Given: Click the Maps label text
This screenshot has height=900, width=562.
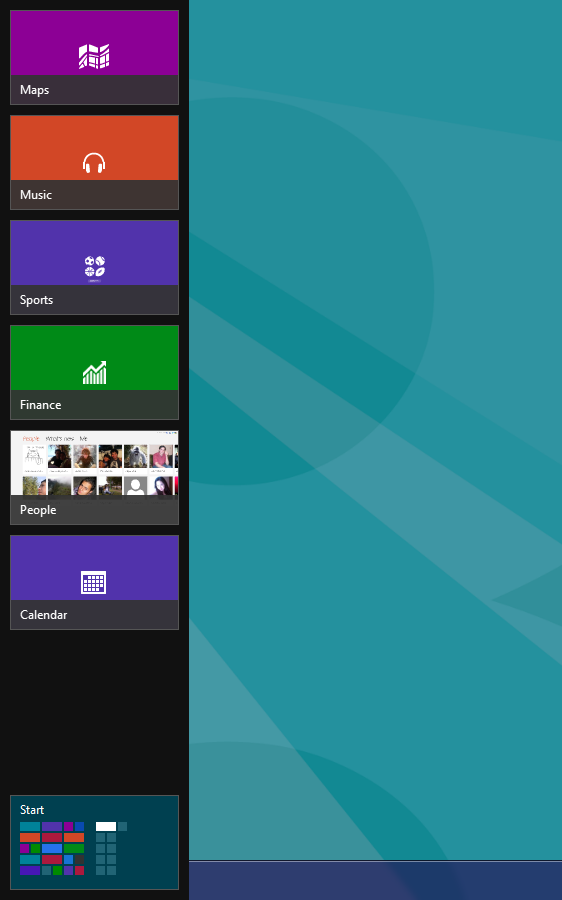Looking at the screenshot, I should pos(34,90).
